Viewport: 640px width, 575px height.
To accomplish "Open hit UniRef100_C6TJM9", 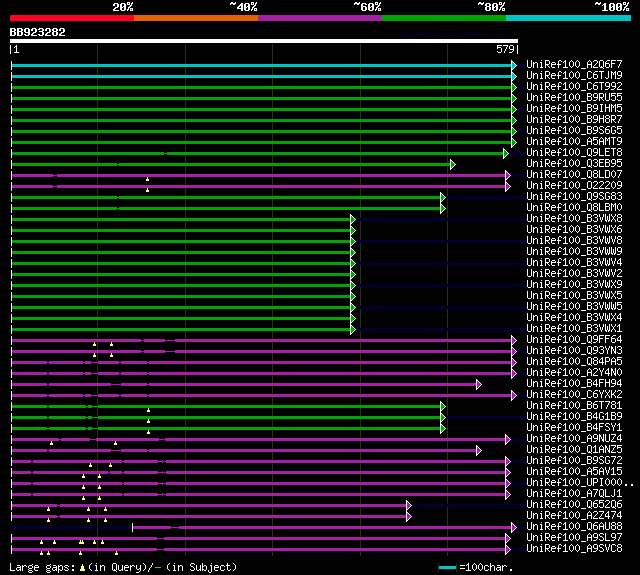I will coord(574,75).
